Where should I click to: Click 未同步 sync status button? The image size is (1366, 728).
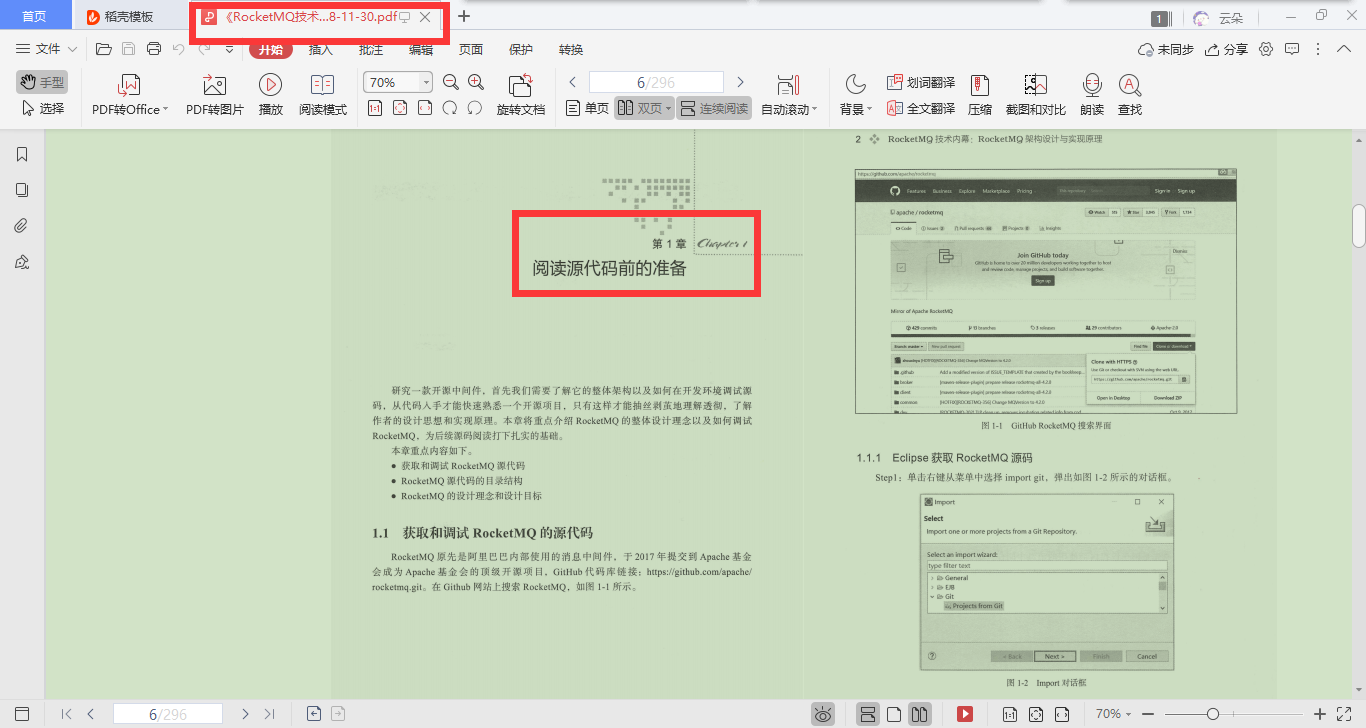click(1166, 49)
